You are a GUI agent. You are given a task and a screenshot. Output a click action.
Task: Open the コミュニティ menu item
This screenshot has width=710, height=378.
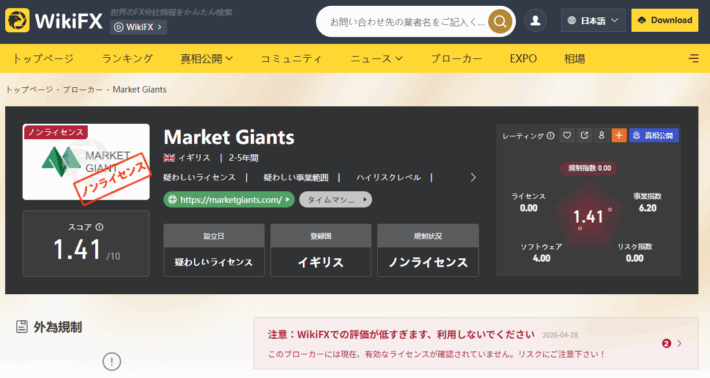click(x=291, y=58)
